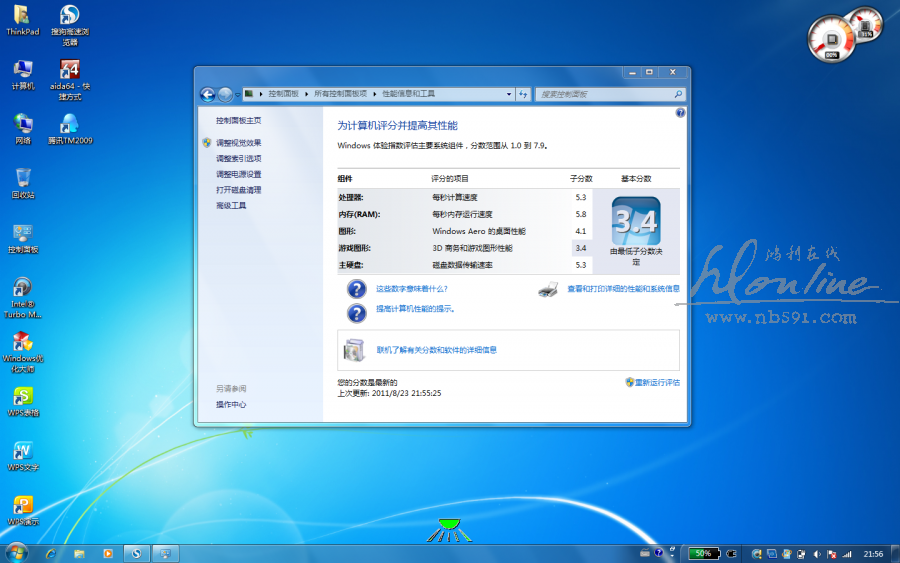Open the 这些数字意味着什么 help link
Image resolution: width=900 pixels, height=563 pixels.
(x=411, y=288)
